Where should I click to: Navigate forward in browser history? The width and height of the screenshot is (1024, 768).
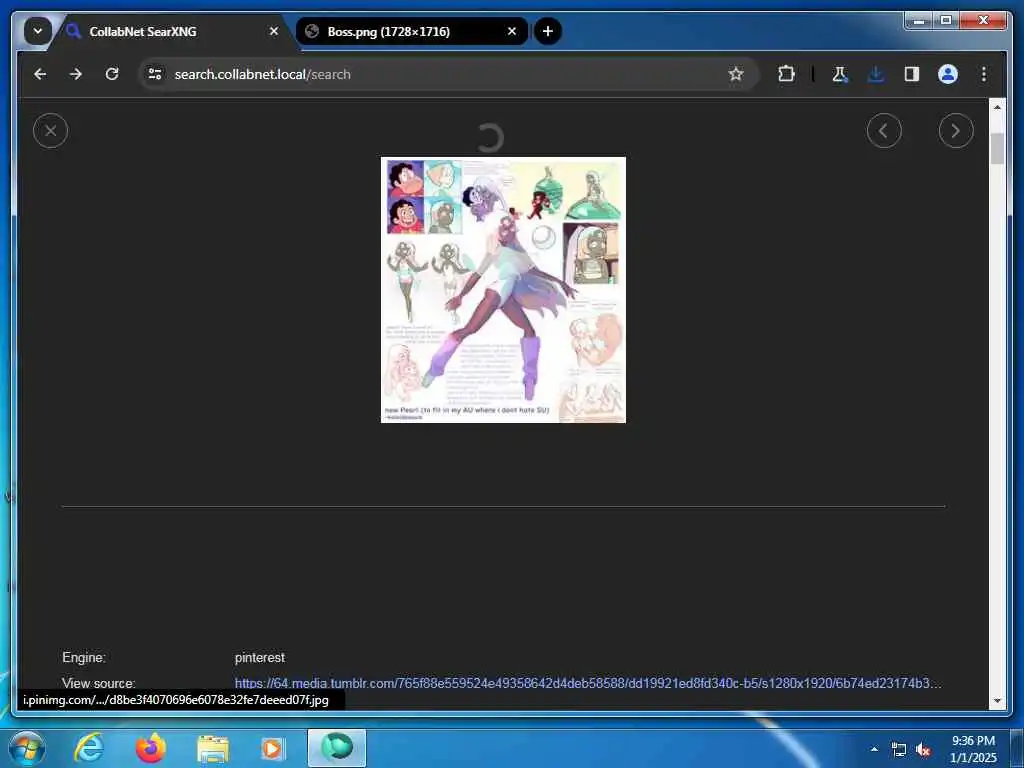click(x=76, y=74)
